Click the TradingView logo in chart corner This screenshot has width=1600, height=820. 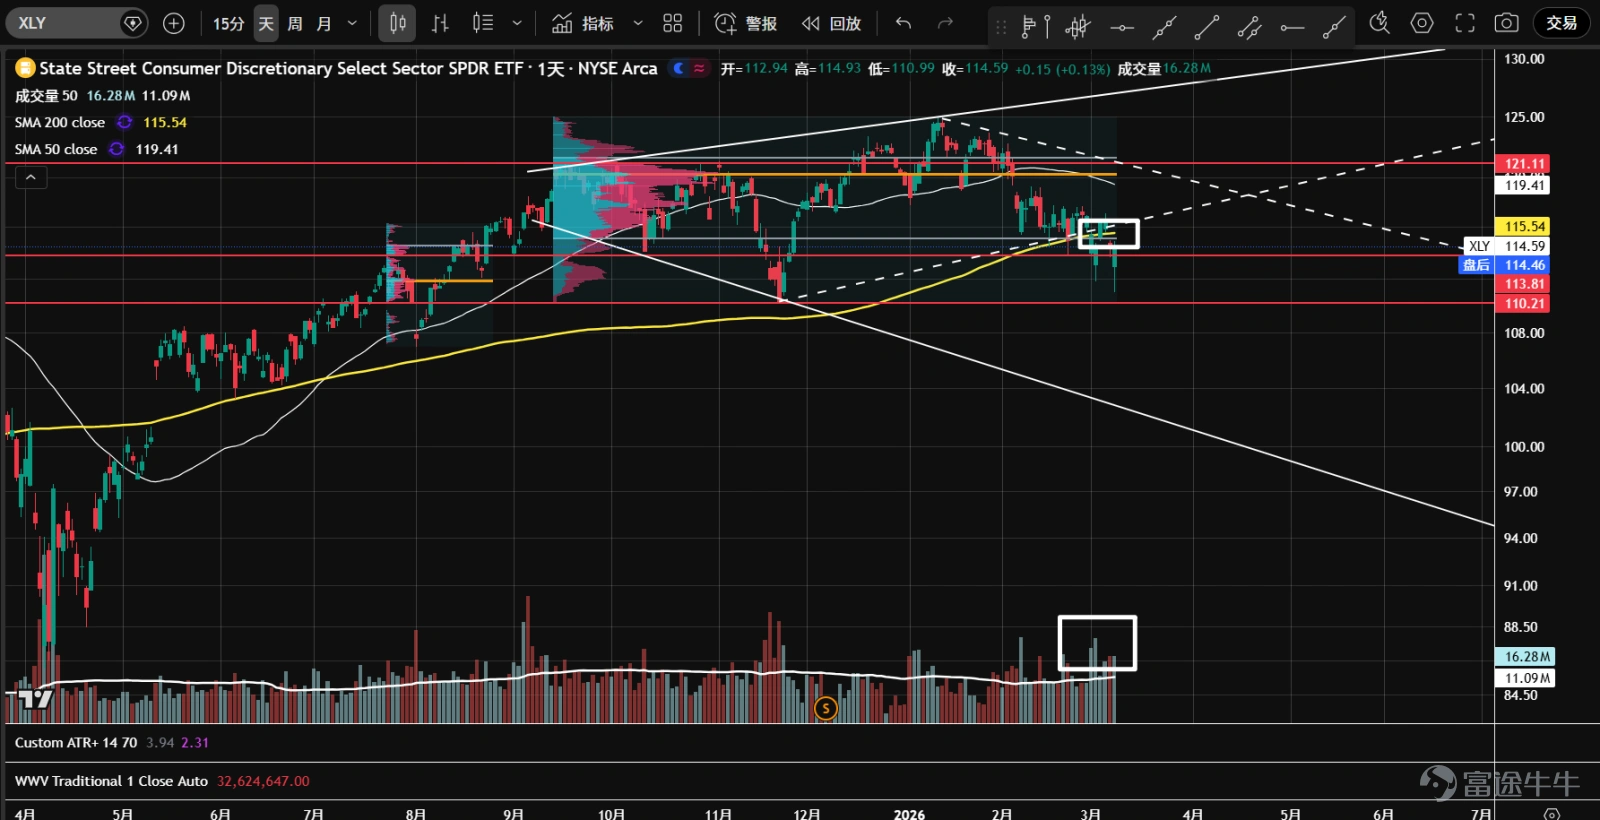(x=35, y=698)
